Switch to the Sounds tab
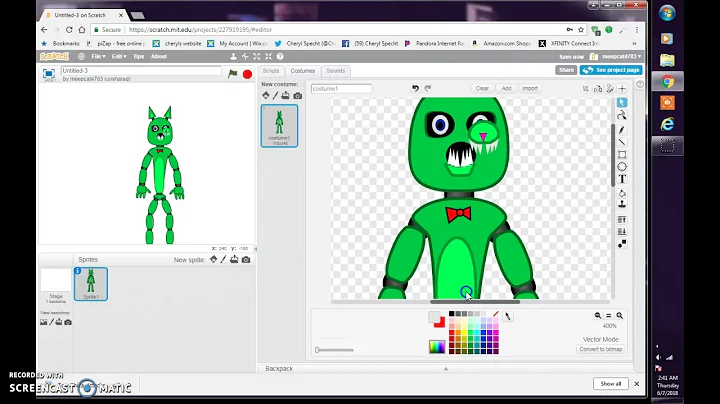720x404 pixels. (336, 71)
